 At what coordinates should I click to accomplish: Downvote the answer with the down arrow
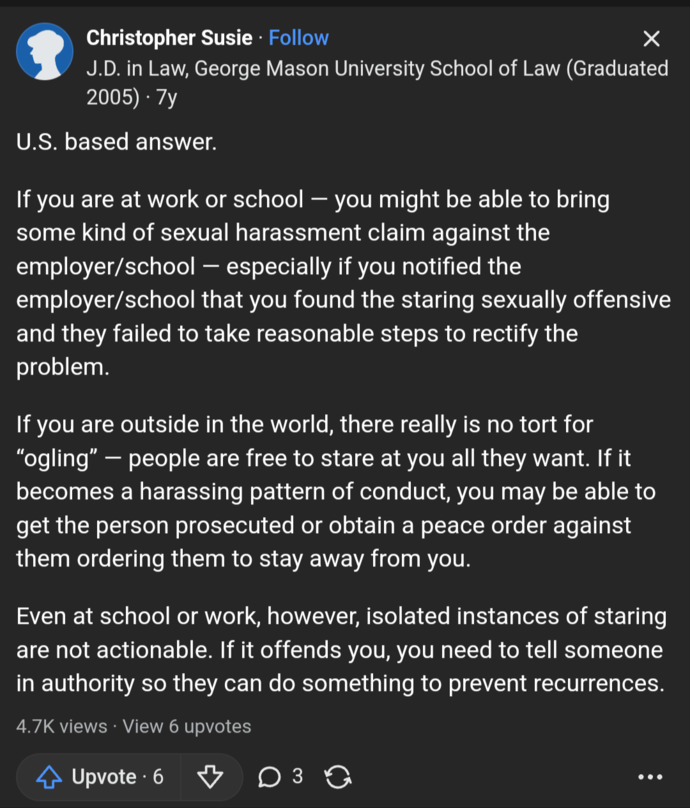point(210,777)
